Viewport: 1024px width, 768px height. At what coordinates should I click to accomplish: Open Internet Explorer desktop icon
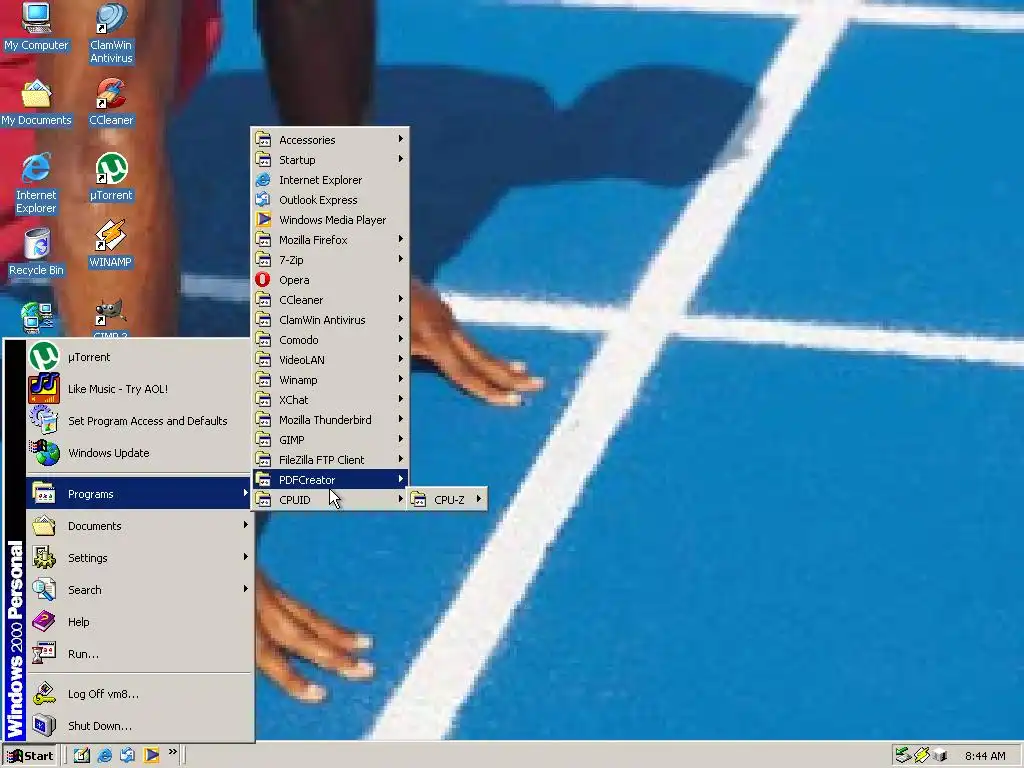[x=36, y=183]
